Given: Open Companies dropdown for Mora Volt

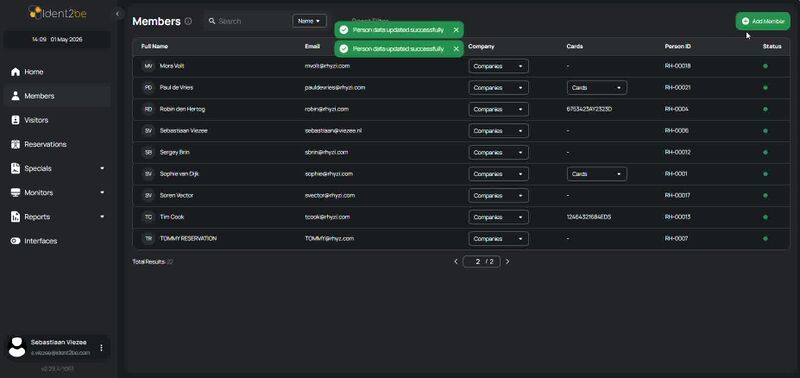Looking at the screenshot, I should click(498, 66).
